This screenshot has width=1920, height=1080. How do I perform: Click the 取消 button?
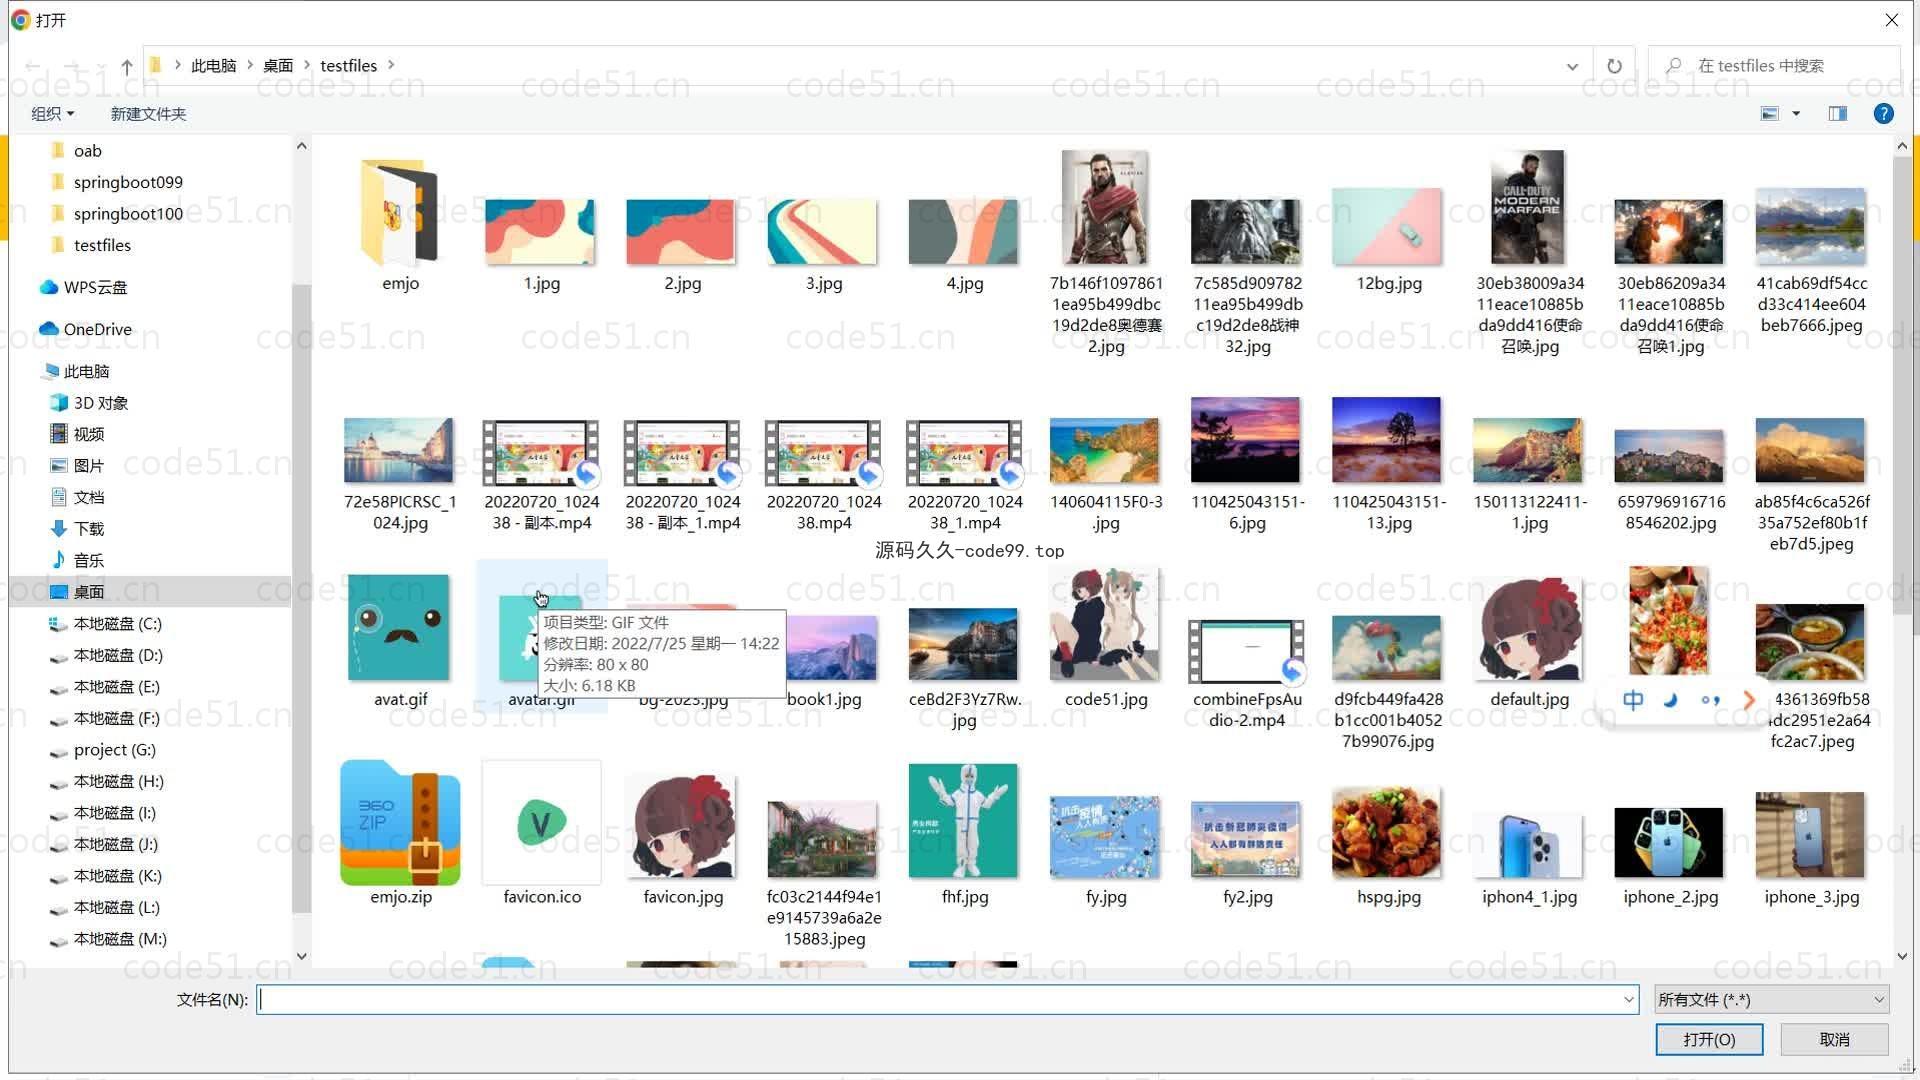tap(1834, 1040)
